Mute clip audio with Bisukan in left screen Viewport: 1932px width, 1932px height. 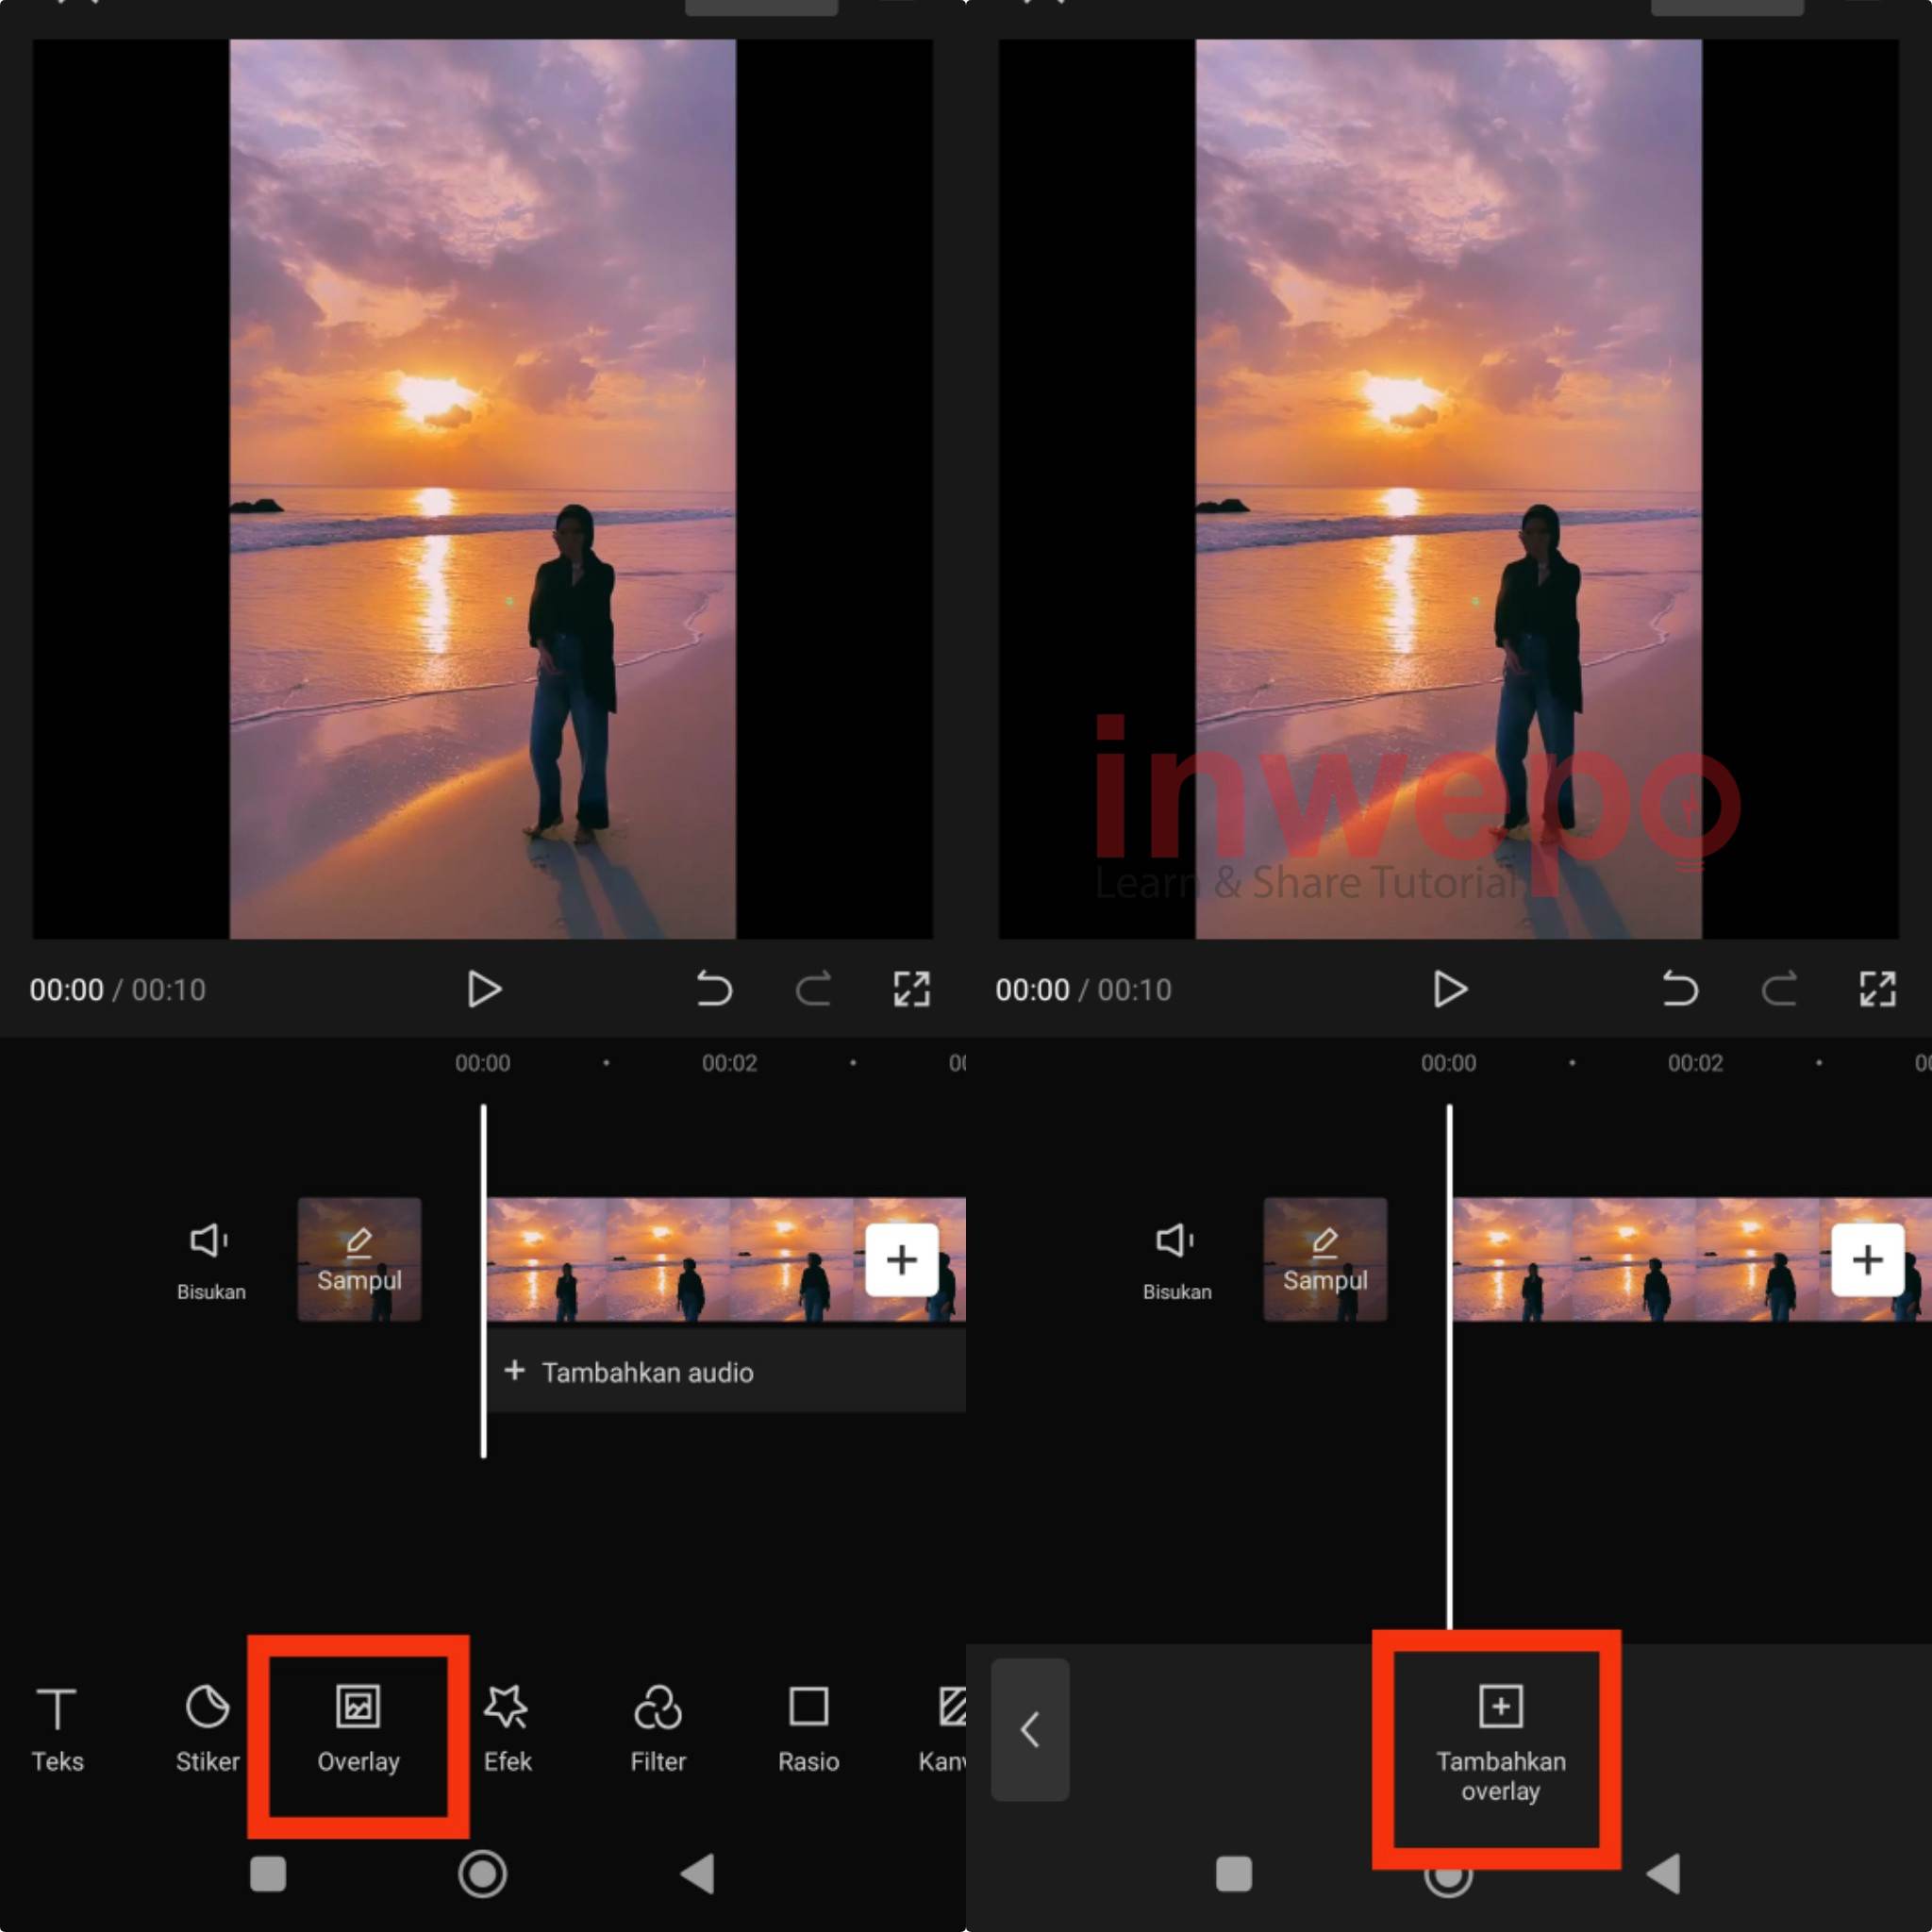(211, 1259)
